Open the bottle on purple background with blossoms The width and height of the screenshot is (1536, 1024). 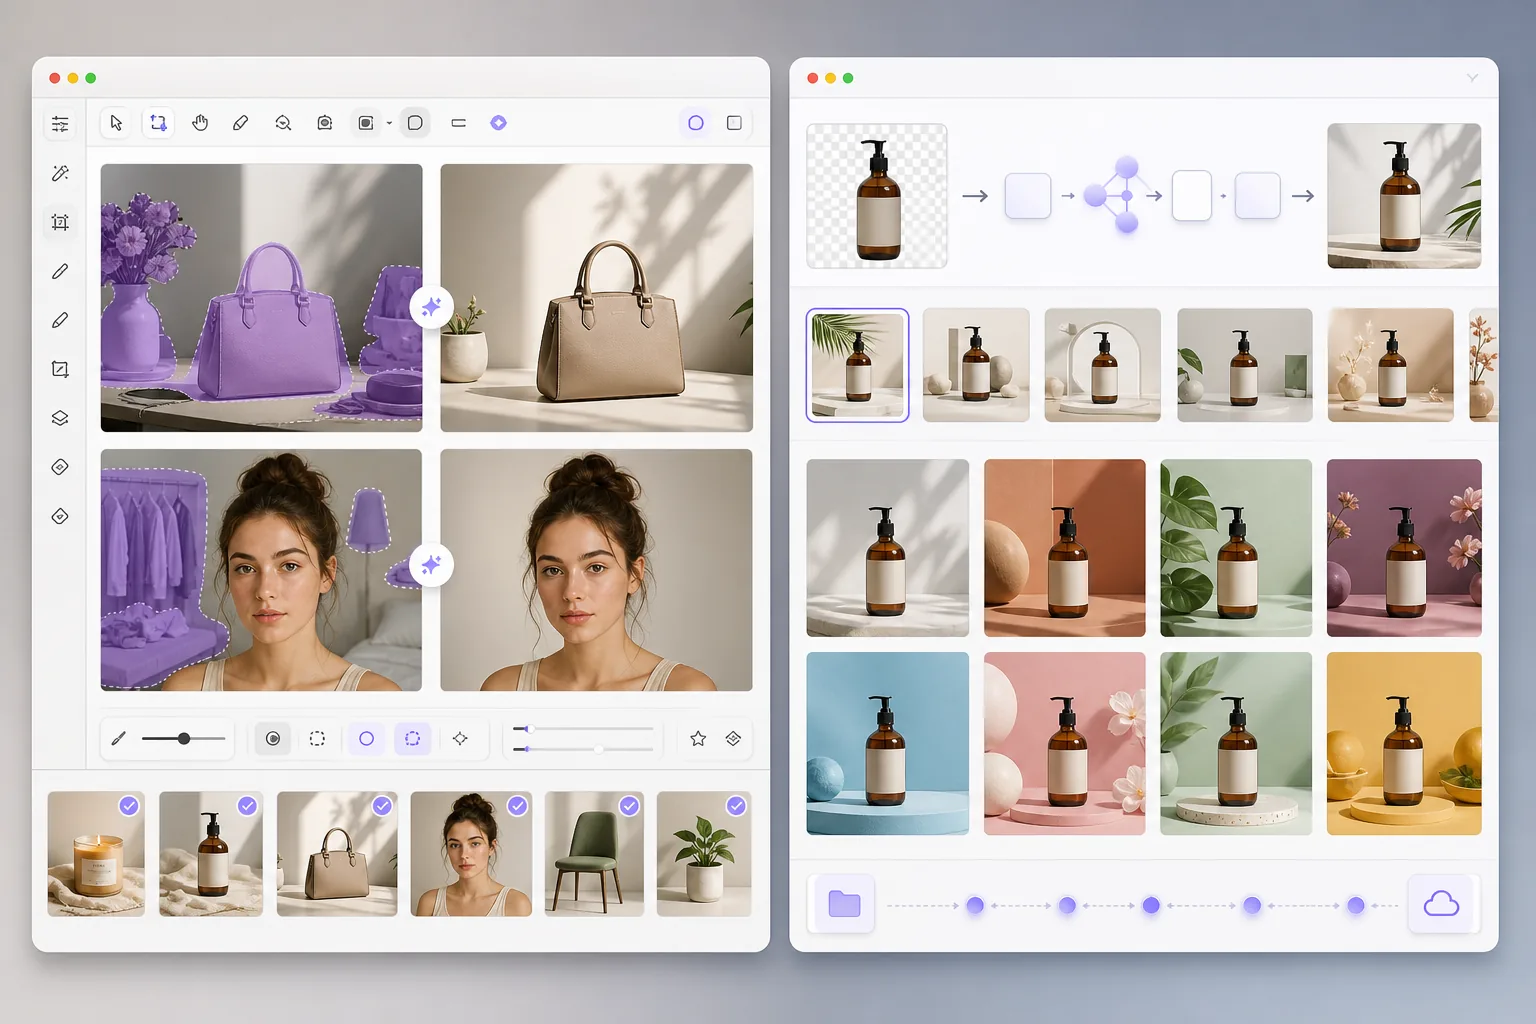pos(1404,548)
